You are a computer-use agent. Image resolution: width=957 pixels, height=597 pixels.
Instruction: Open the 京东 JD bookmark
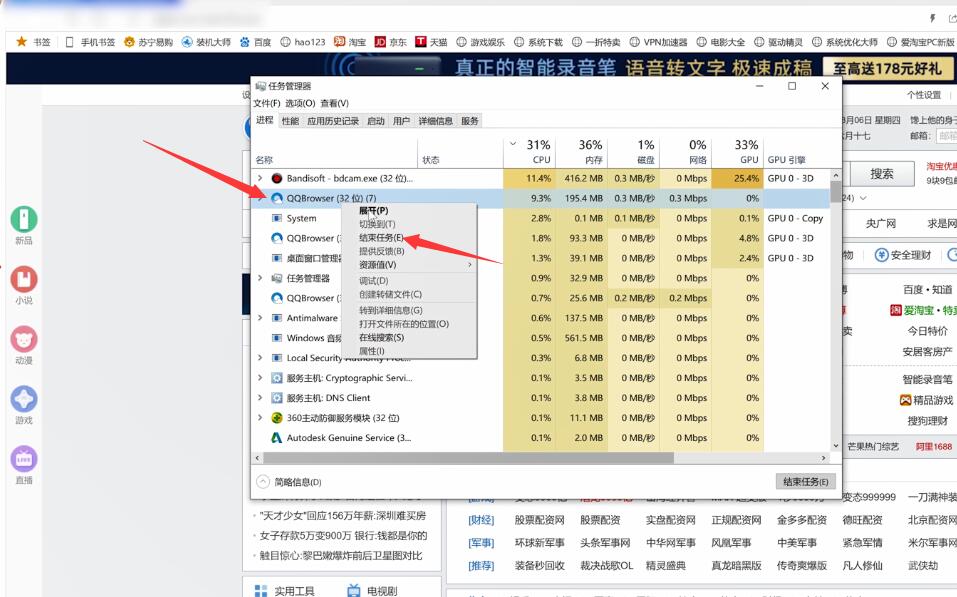[391, 42]
